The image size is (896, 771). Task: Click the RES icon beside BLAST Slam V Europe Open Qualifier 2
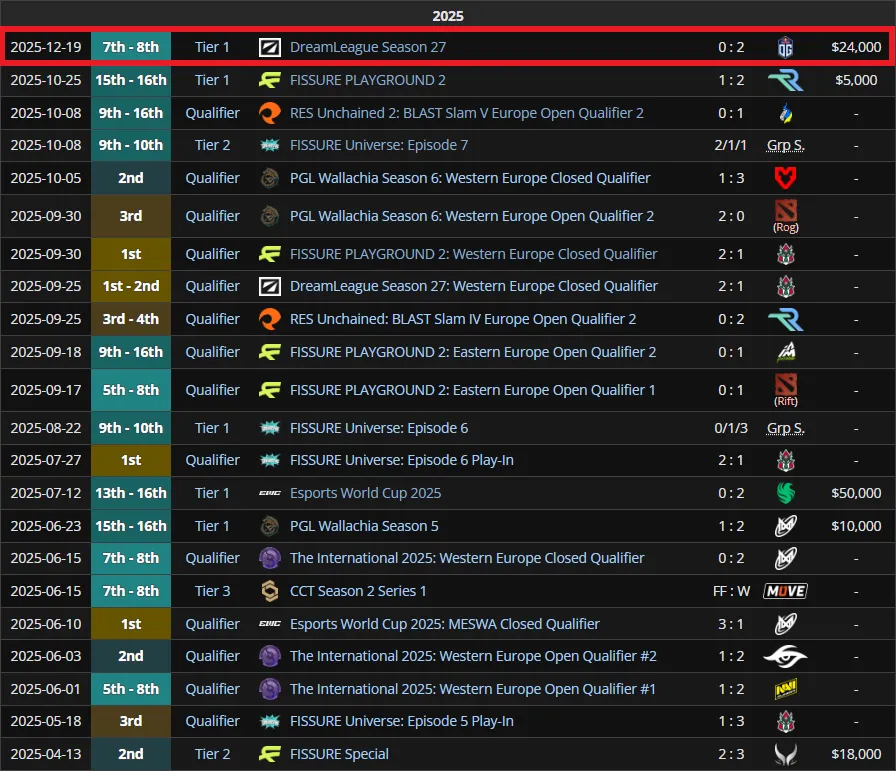tap(270, 113)
